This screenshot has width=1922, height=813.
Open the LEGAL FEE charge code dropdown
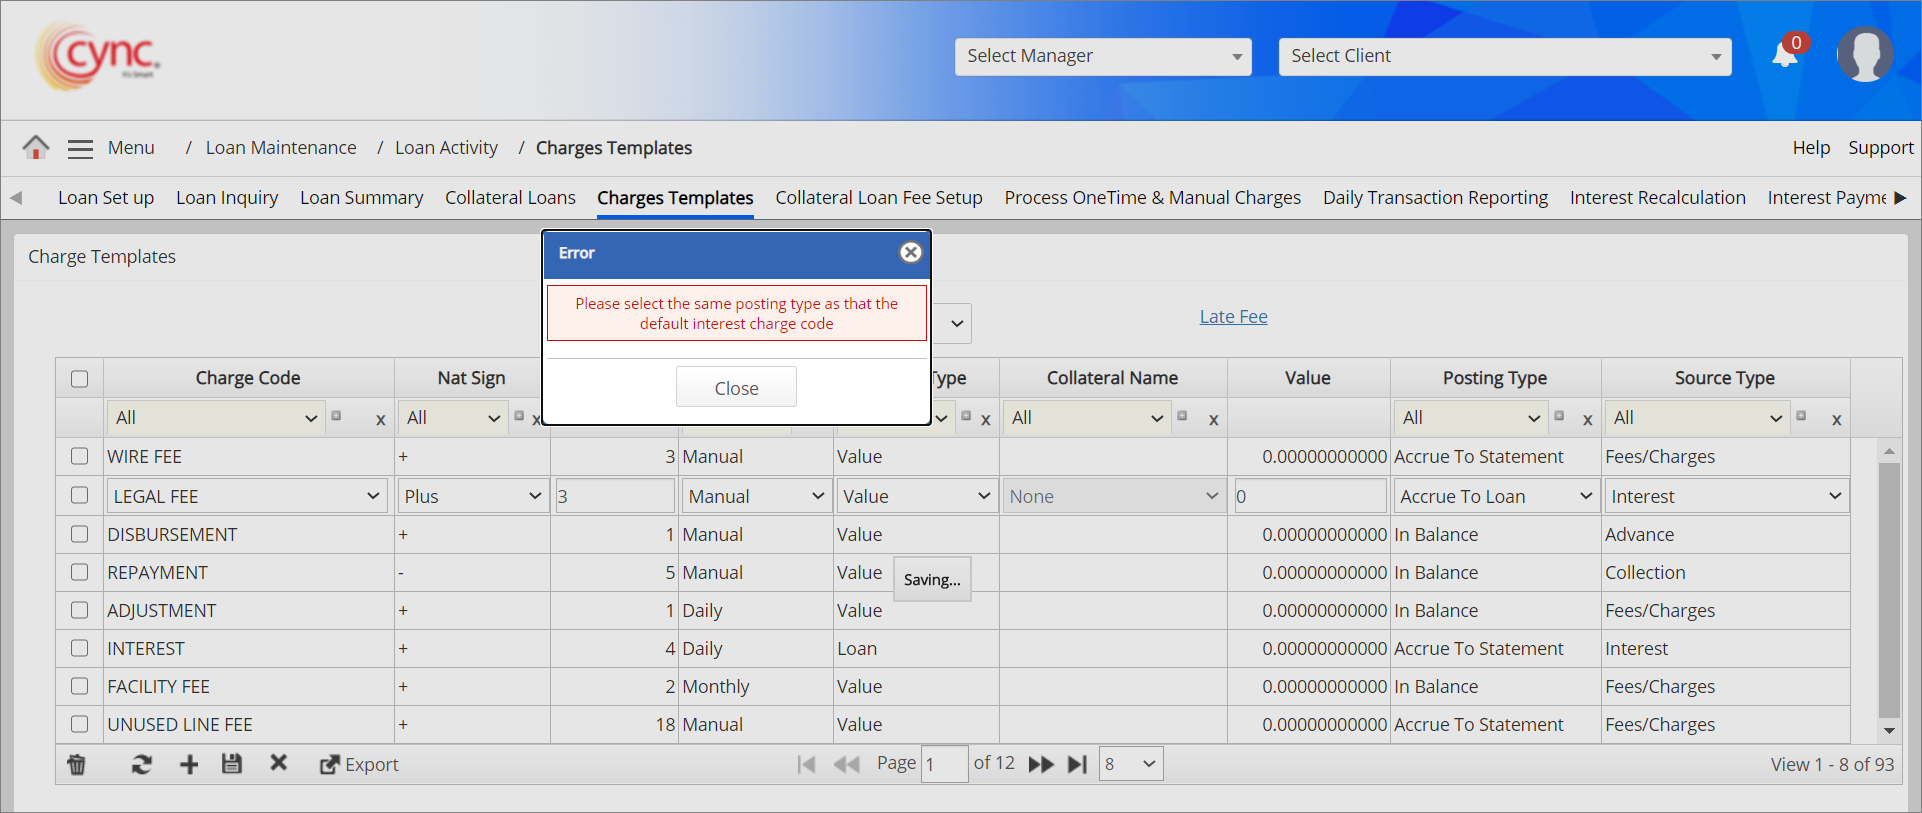pos(246,497)
